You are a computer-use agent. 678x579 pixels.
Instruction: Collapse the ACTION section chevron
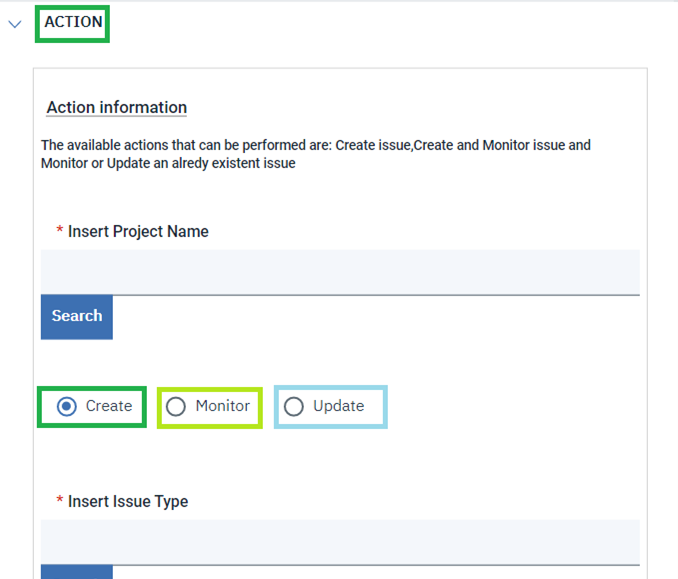tap(15, 23)
